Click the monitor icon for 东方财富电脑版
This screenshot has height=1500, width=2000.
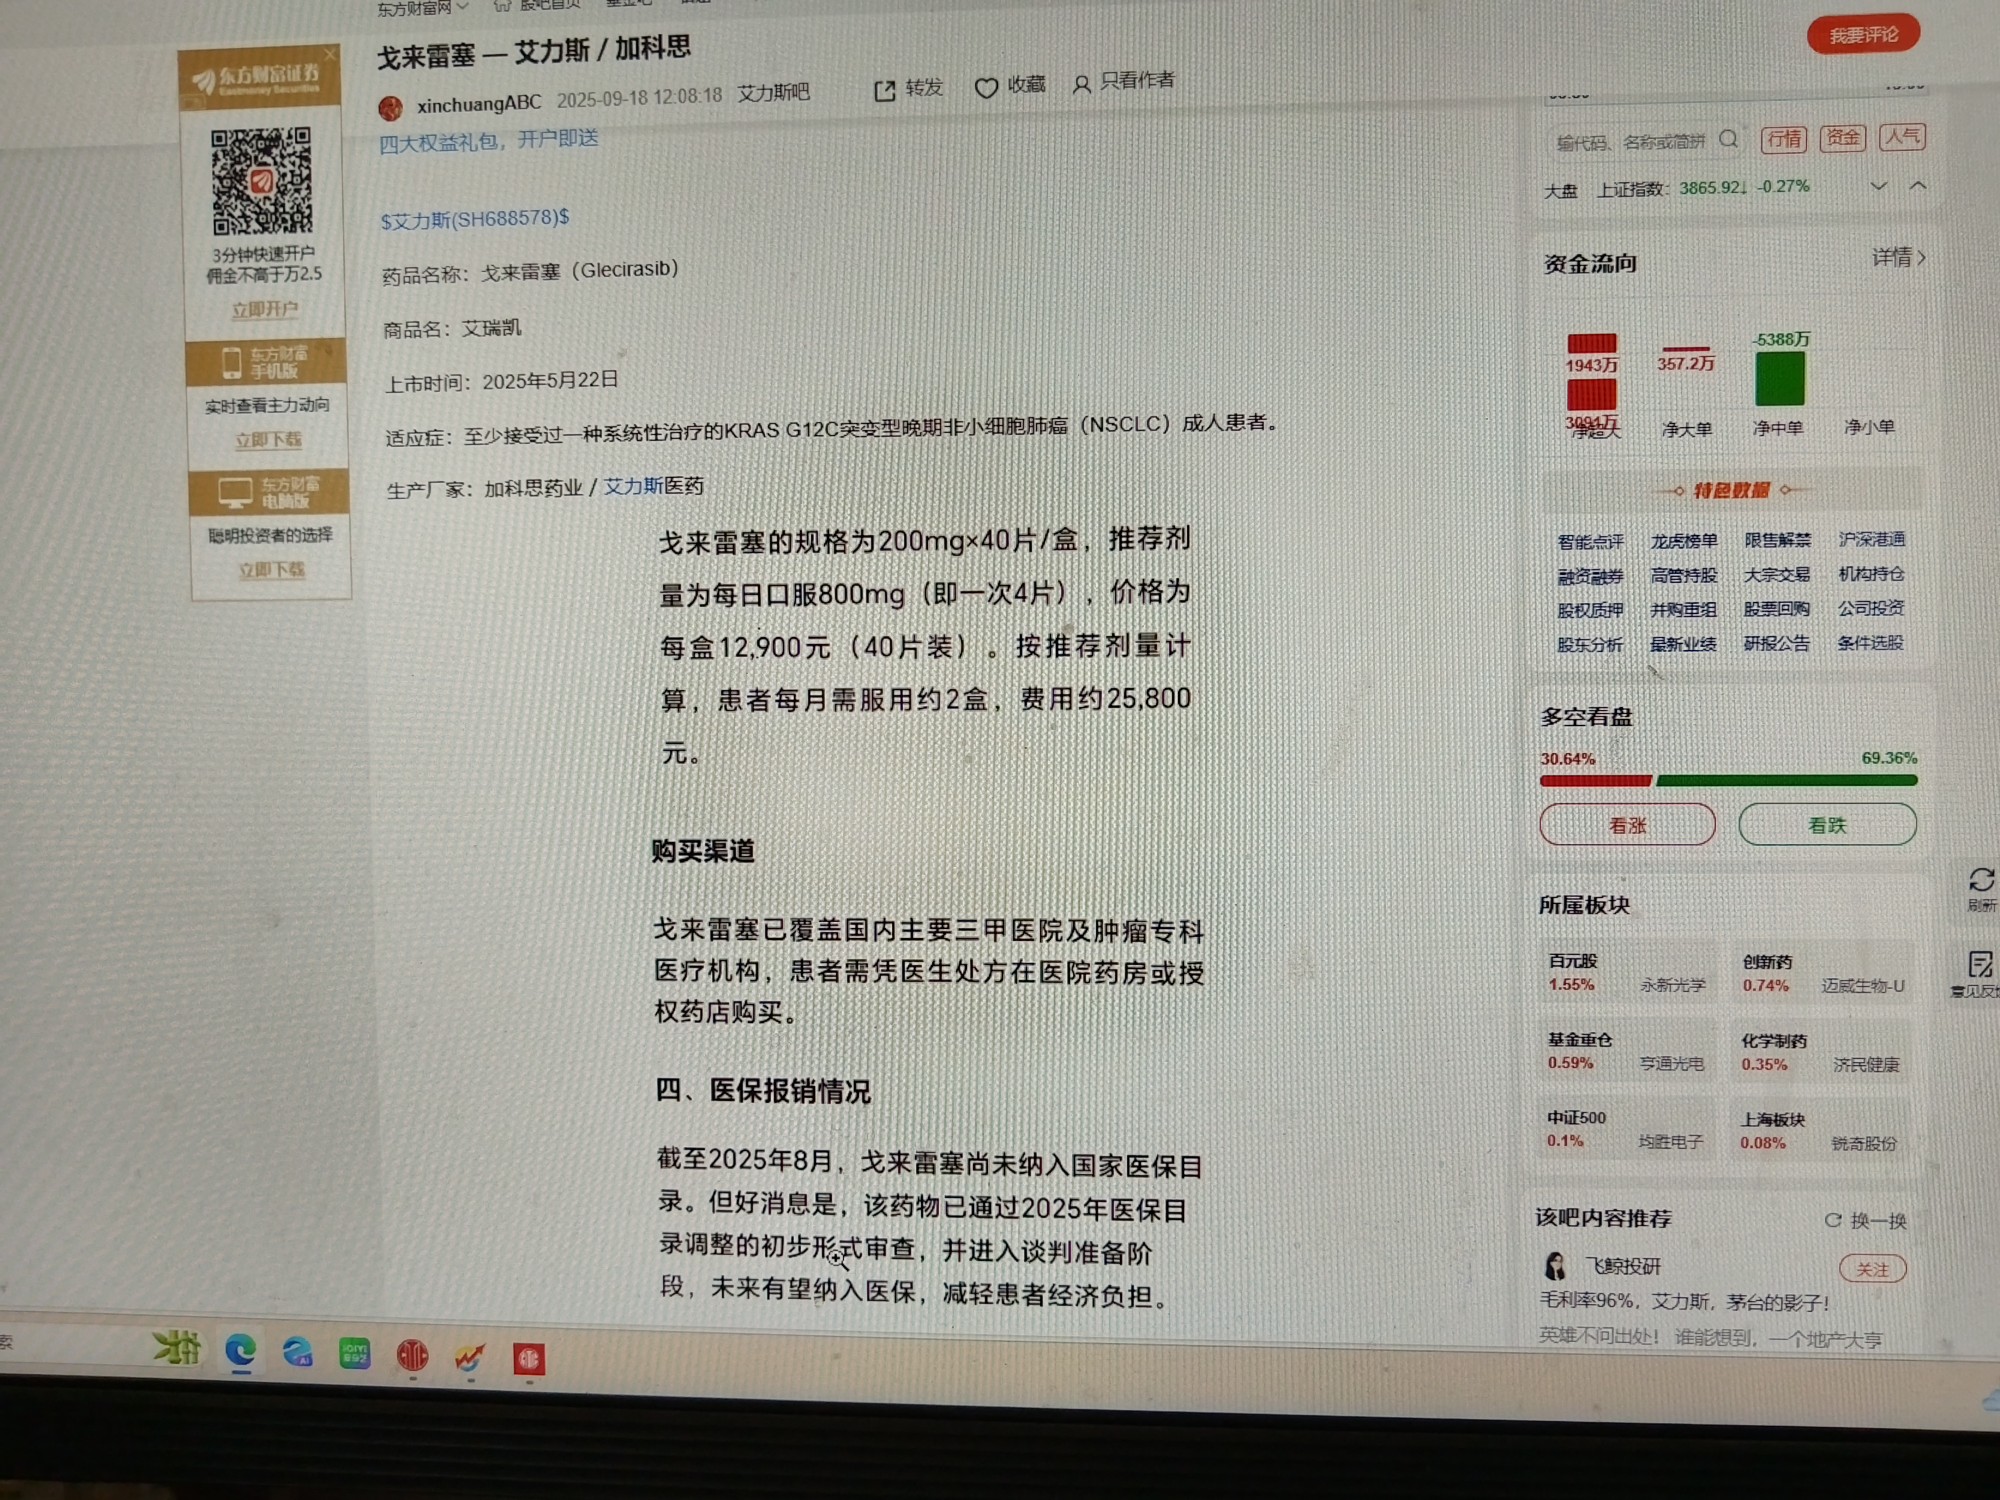(x=235, y=492)
